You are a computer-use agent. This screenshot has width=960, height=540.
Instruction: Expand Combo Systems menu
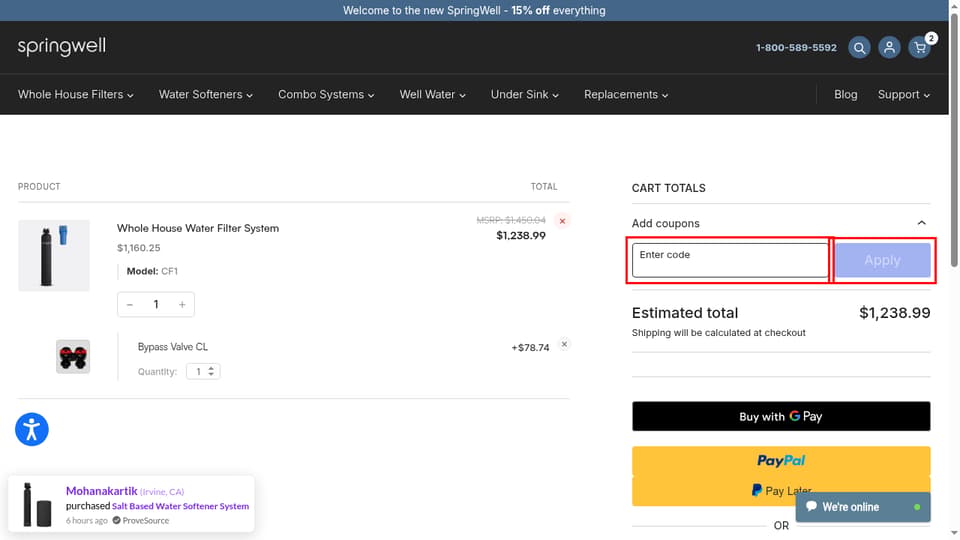(326, 94)
